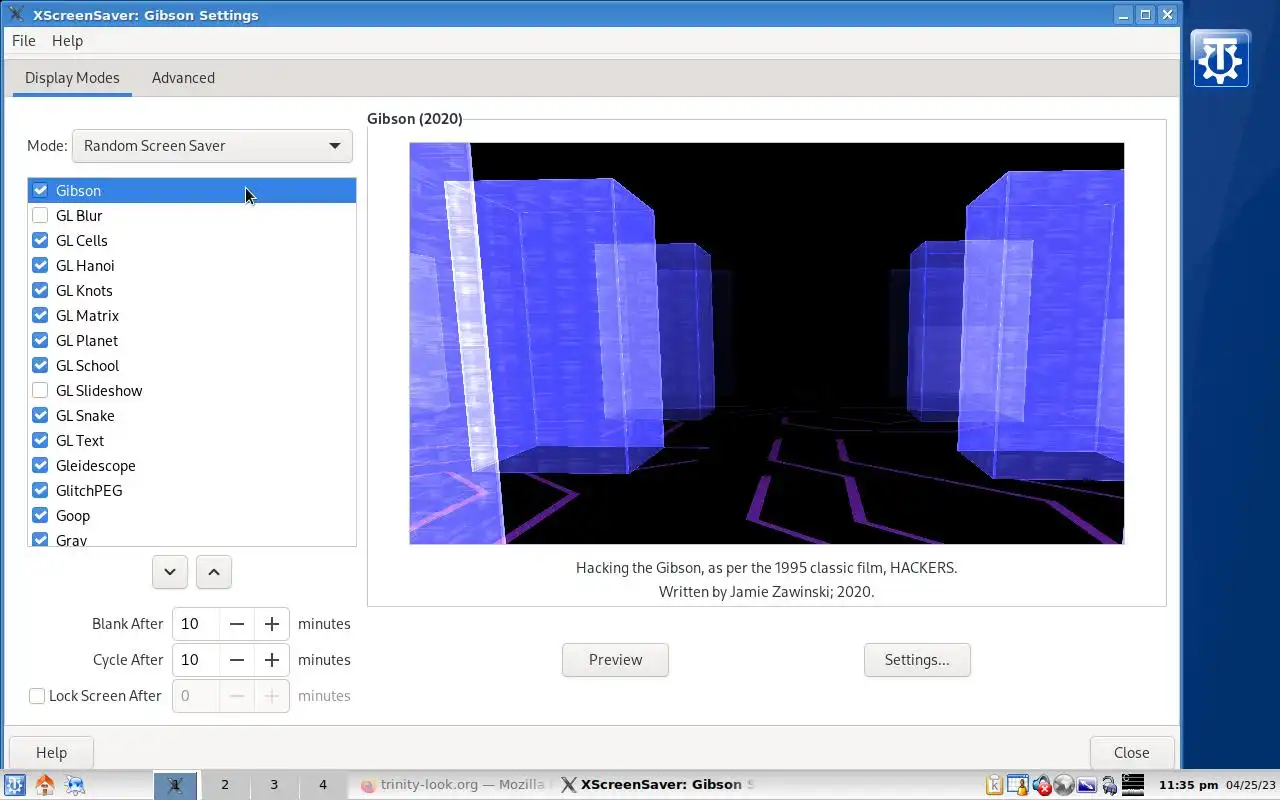
Task: Enable the GL Blur checkbox
Action: [x=40, y=215]
